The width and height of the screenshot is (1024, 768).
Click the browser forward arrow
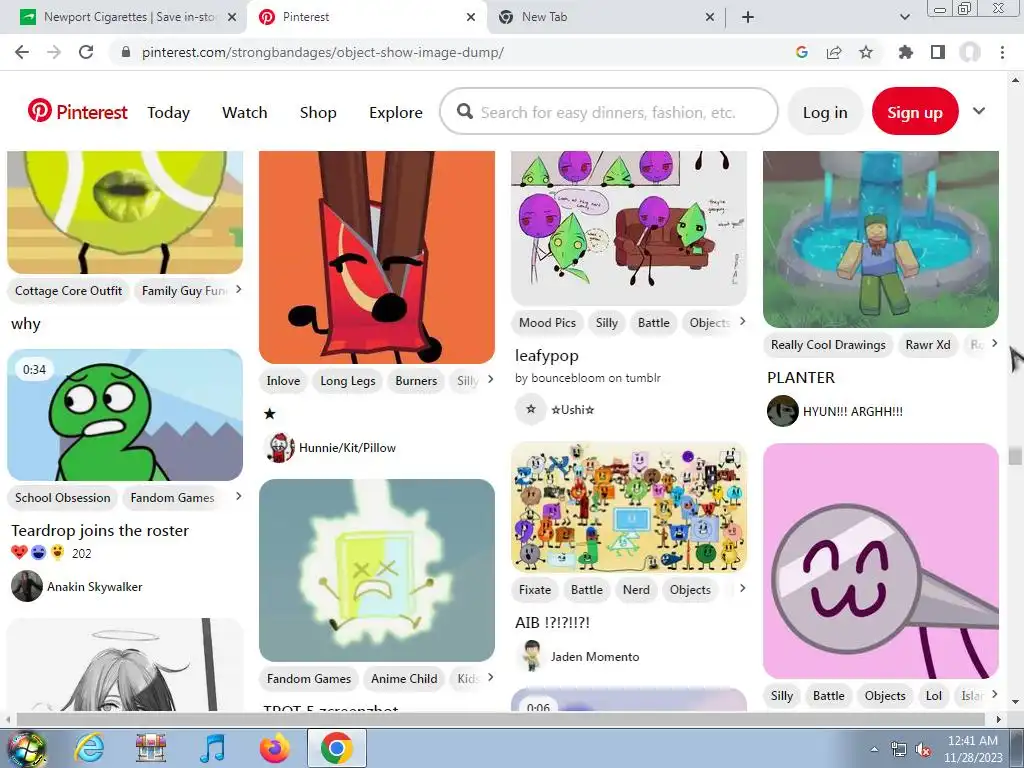(54, 52)
